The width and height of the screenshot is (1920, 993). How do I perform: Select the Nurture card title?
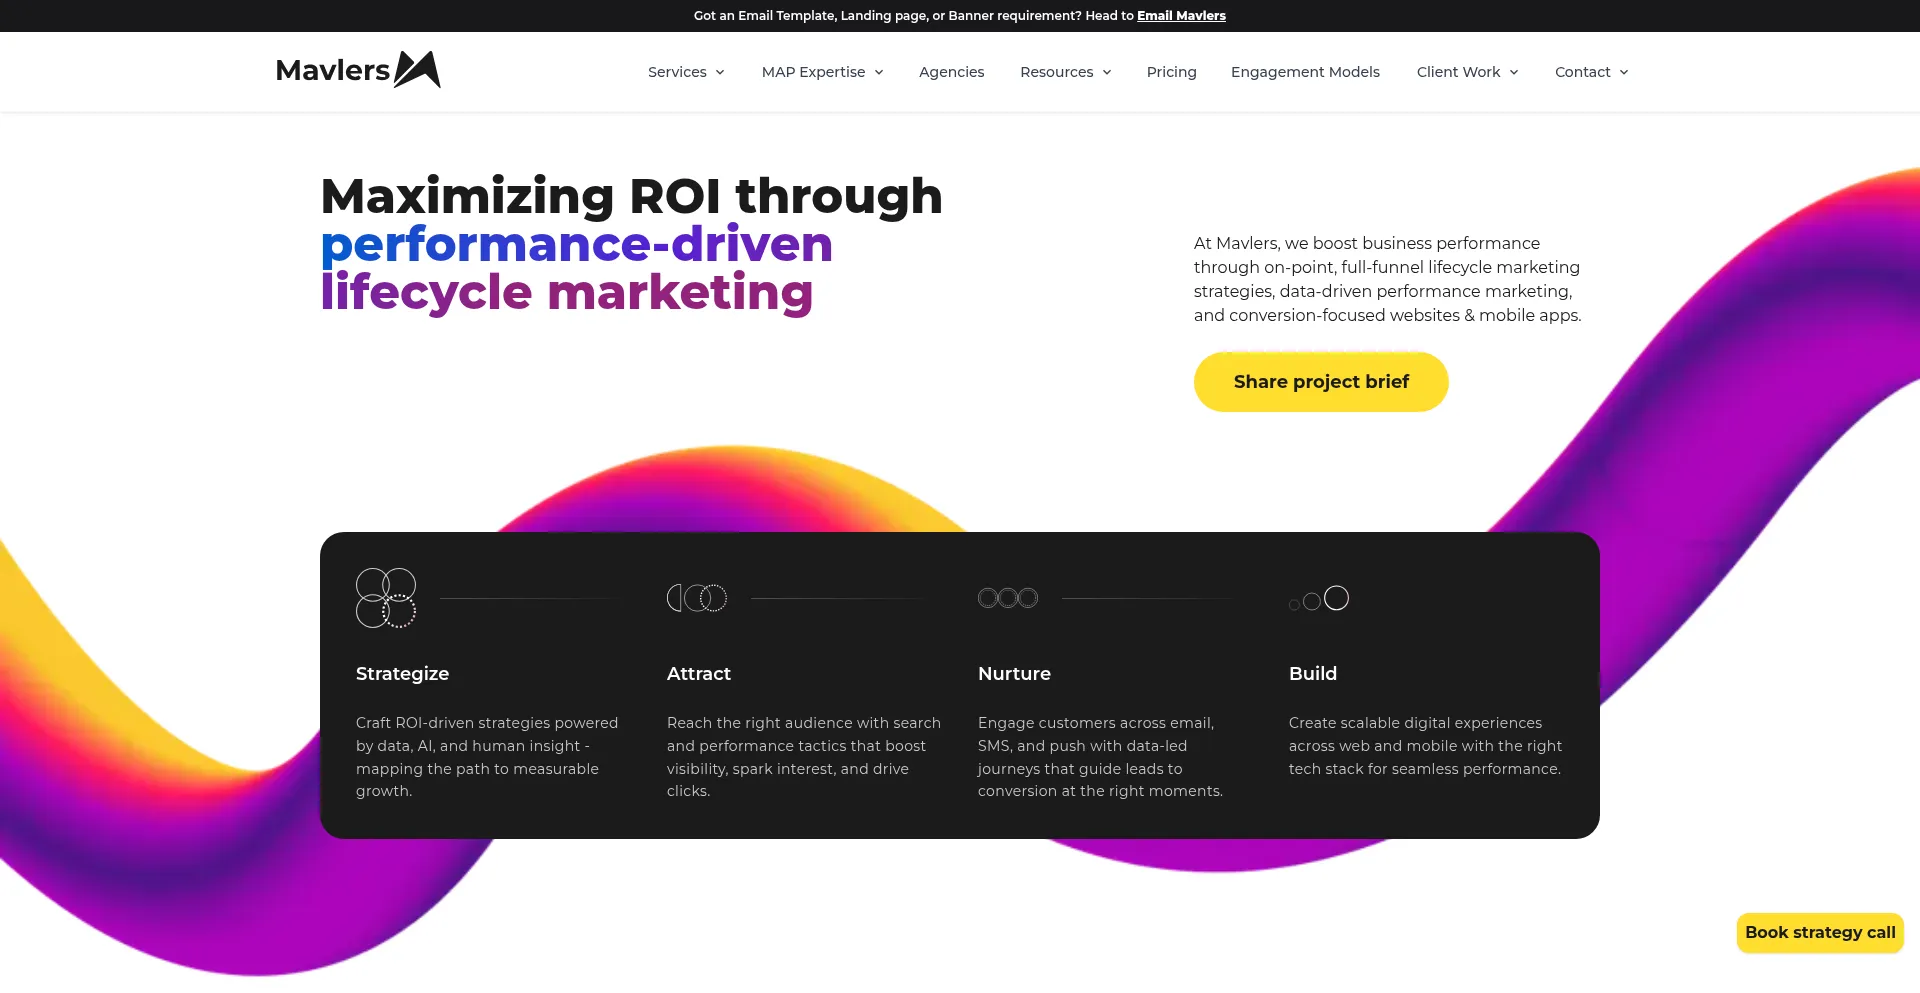pos(1014,674)
